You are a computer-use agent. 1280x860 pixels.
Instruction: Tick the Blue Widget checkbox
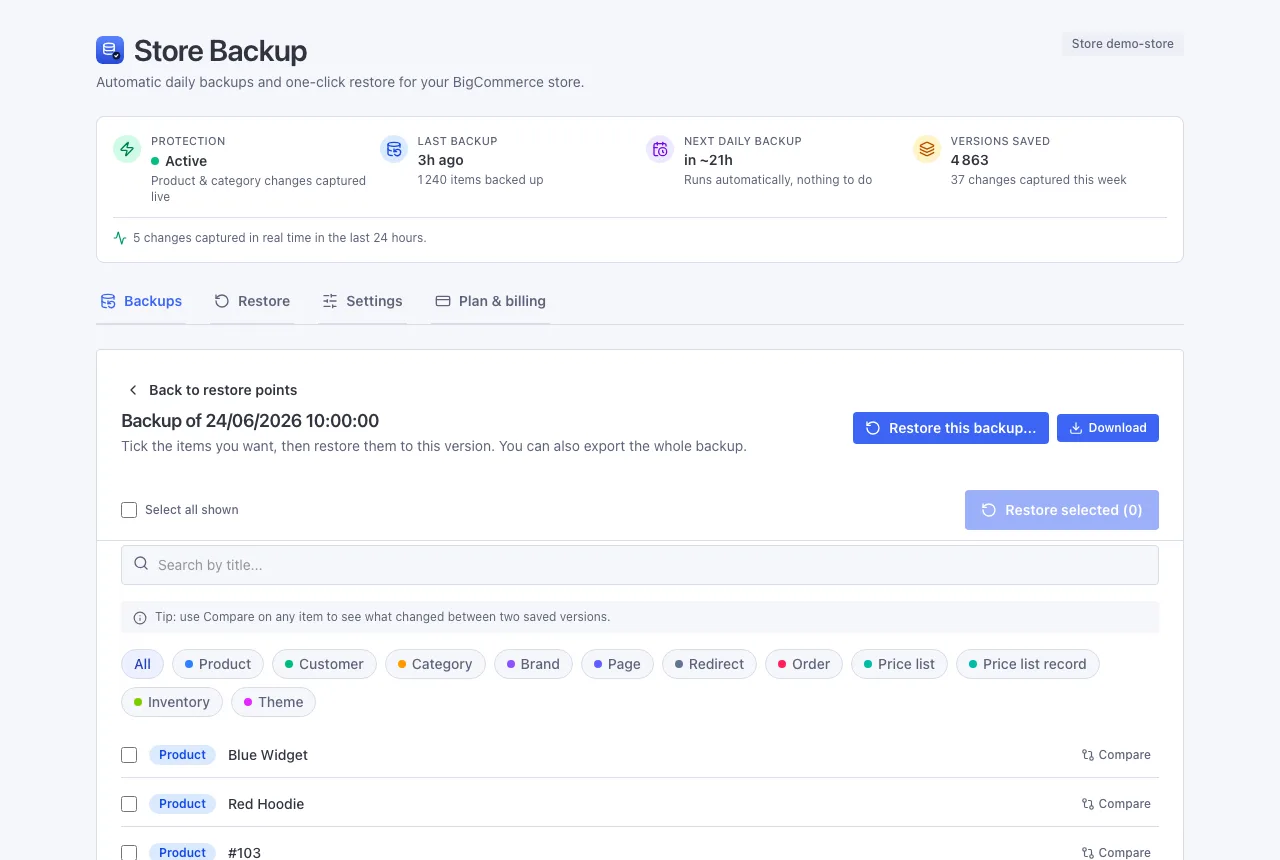tap(129, 755)
